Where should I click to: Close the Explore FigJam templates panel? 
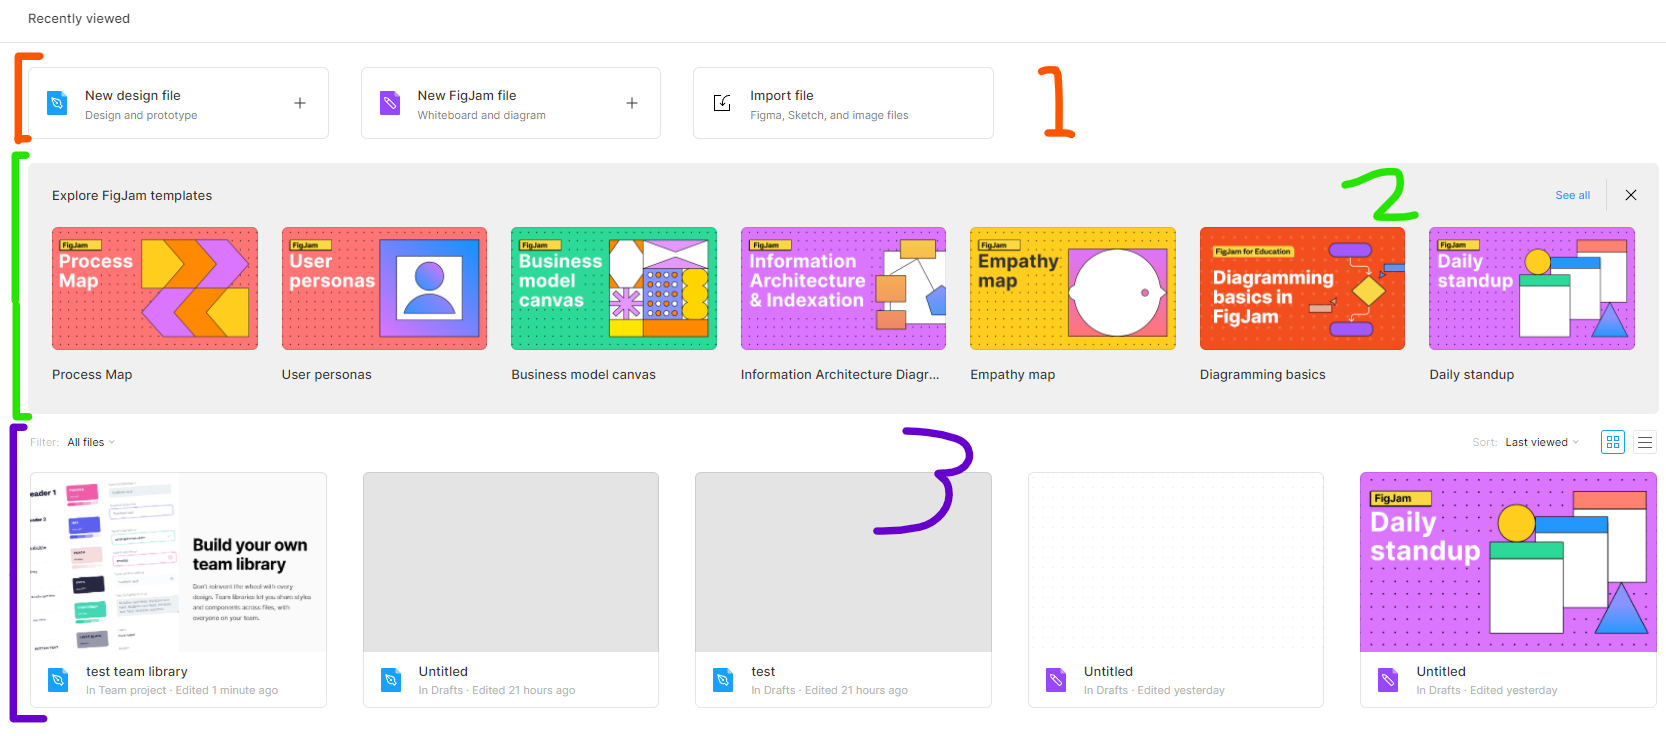(1631, 195)
